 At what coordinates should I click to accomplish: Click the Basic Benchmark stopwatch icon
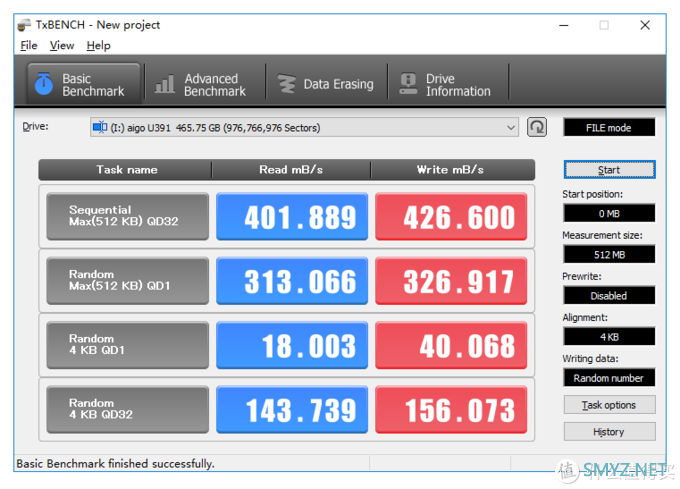pyautogui.click(x=43, y=84)
